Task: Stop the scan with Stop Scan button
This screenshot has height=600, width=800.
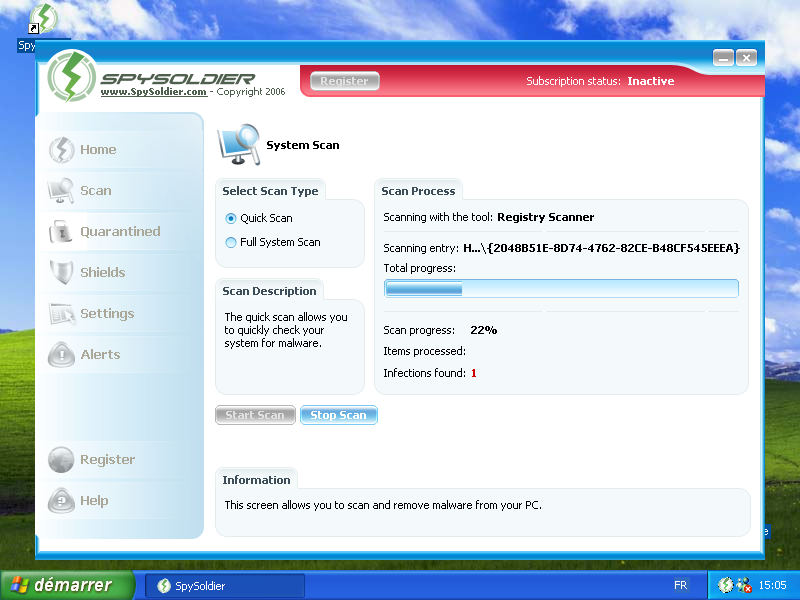Action: click(x=338, y=415)
